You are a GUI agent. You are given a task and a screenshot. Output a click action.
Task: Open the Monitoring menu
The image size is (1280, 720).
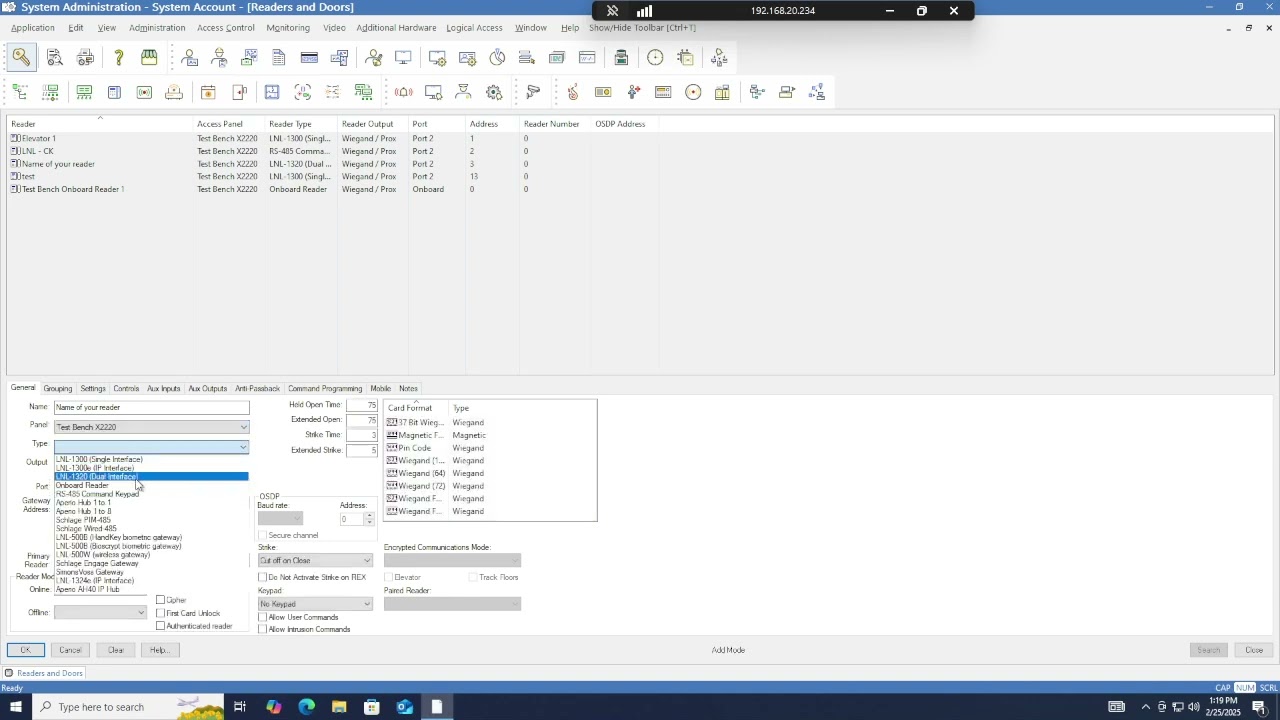coord(288,28)
